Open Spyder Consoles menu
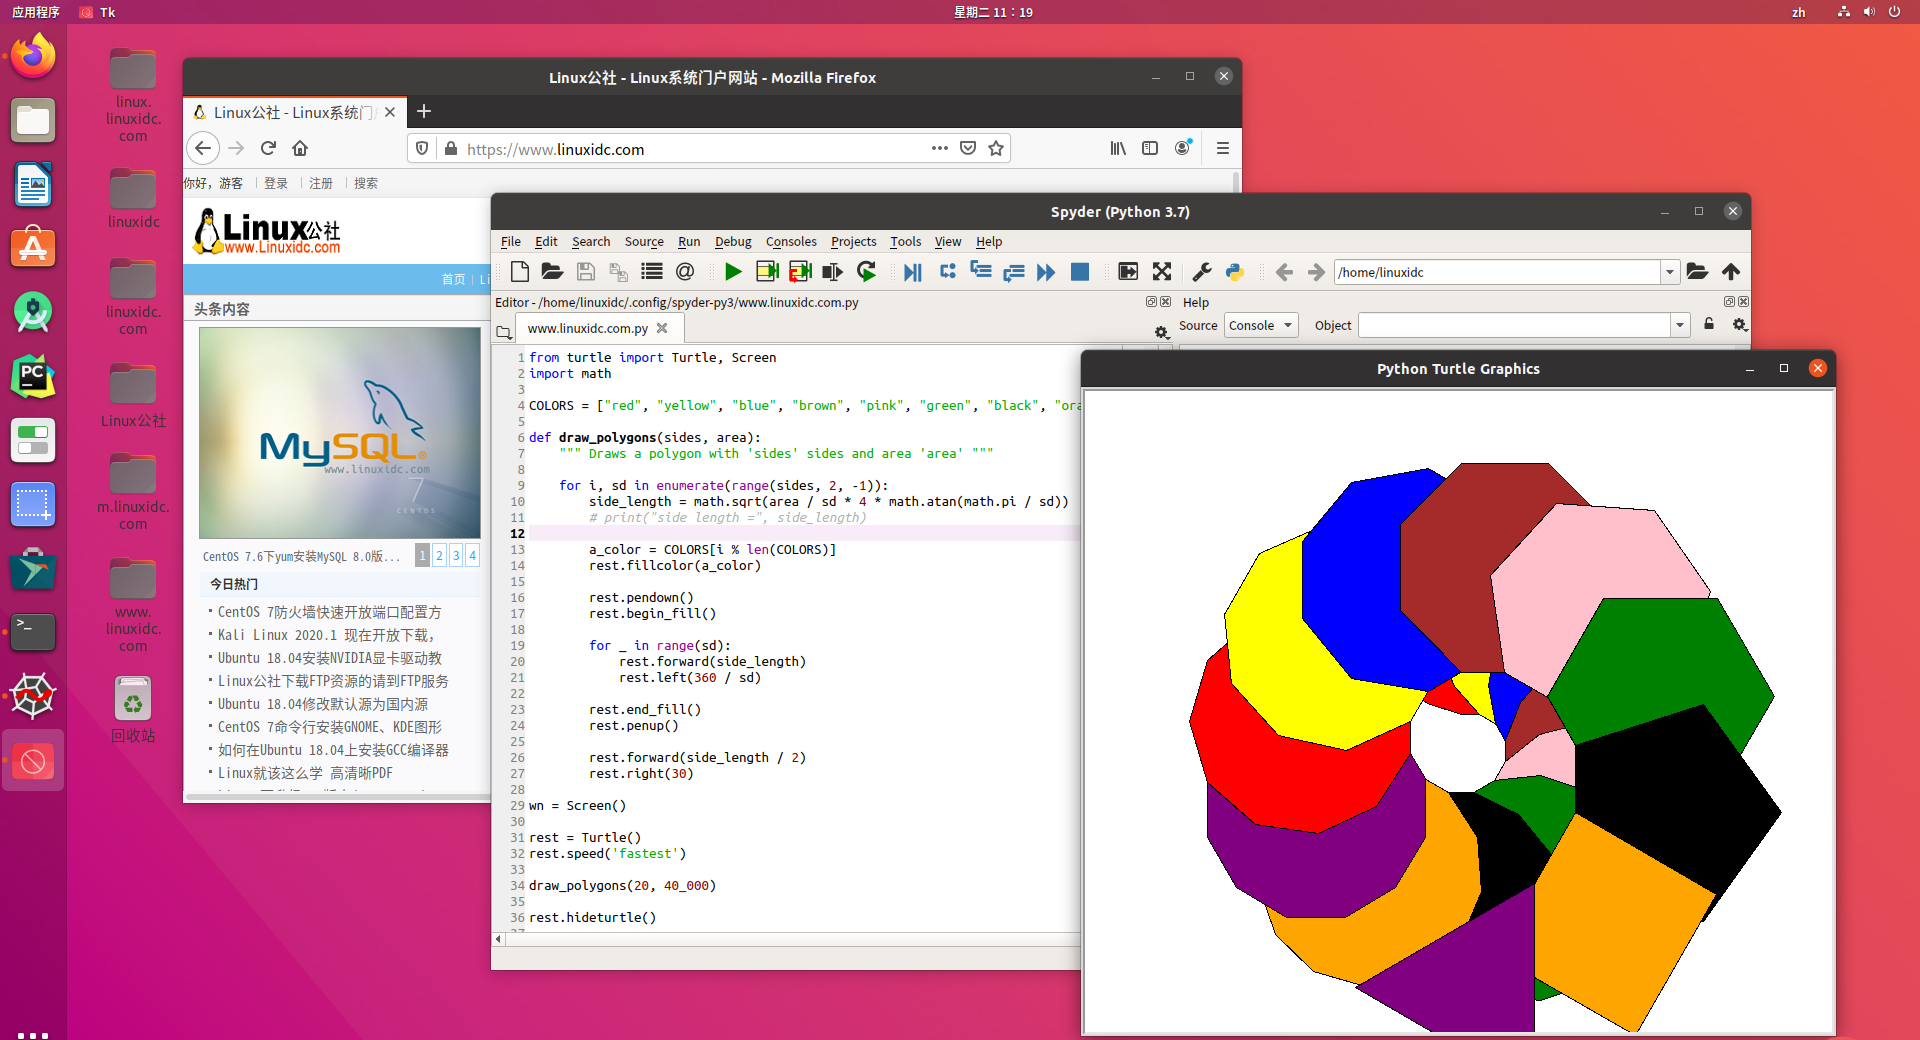This screenshot has height=1040, width=1920. click(x=791, y=242)
